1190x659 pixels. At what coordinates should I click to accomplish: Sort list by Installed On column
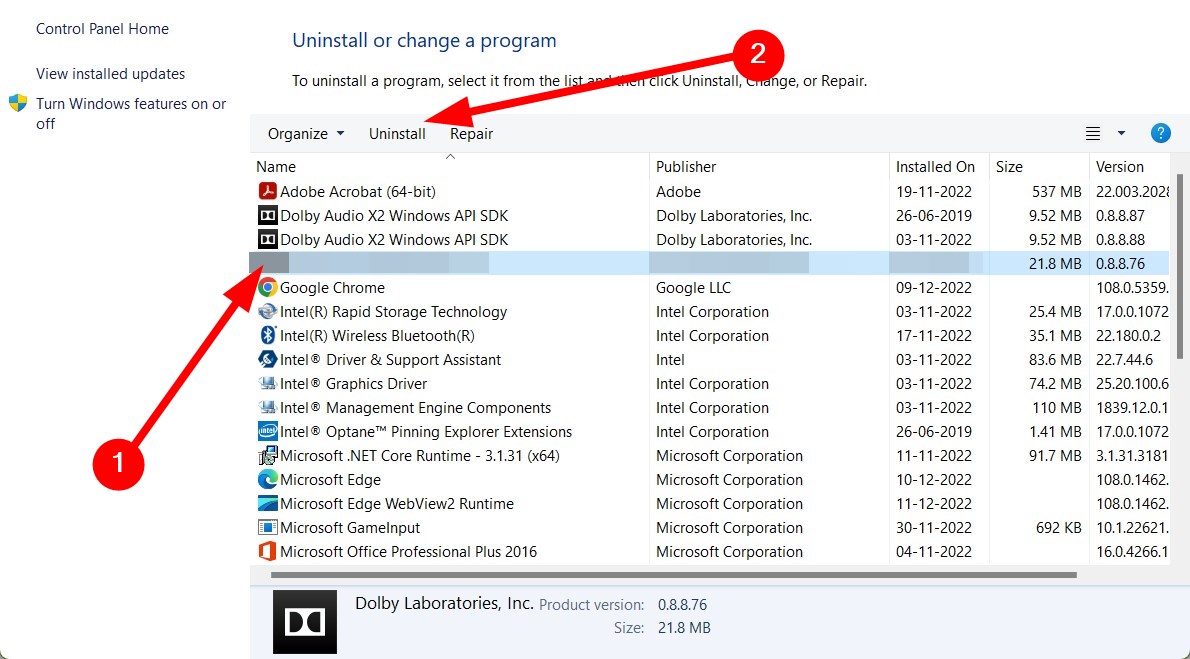pos(935,166)
